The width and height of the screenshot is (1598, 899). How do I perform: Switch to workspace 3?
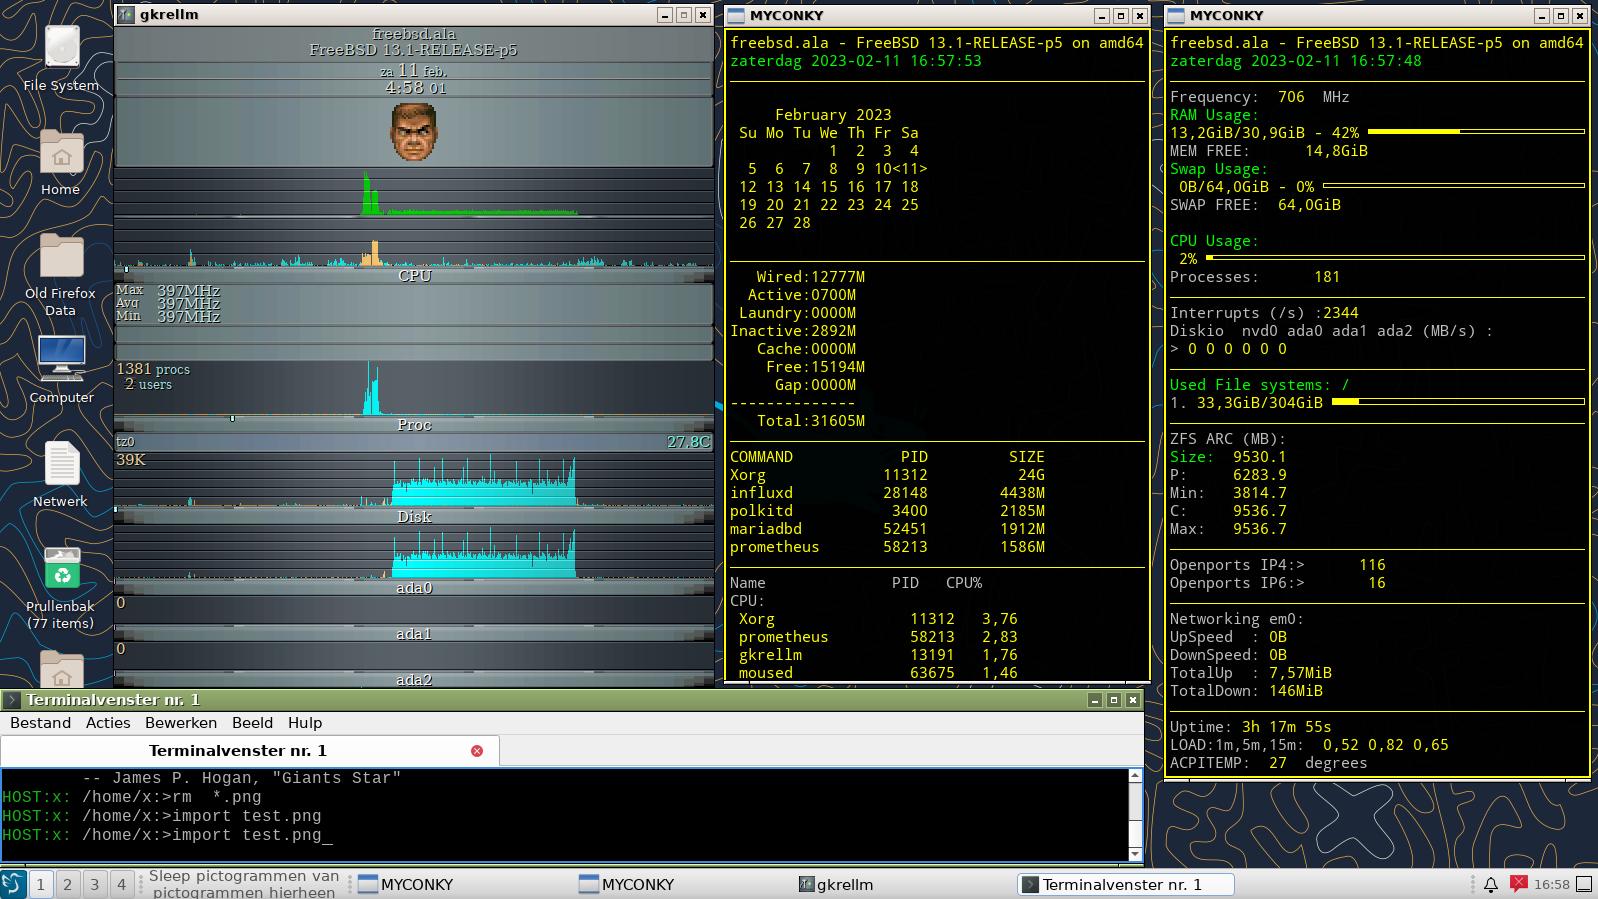click(95, 884)
